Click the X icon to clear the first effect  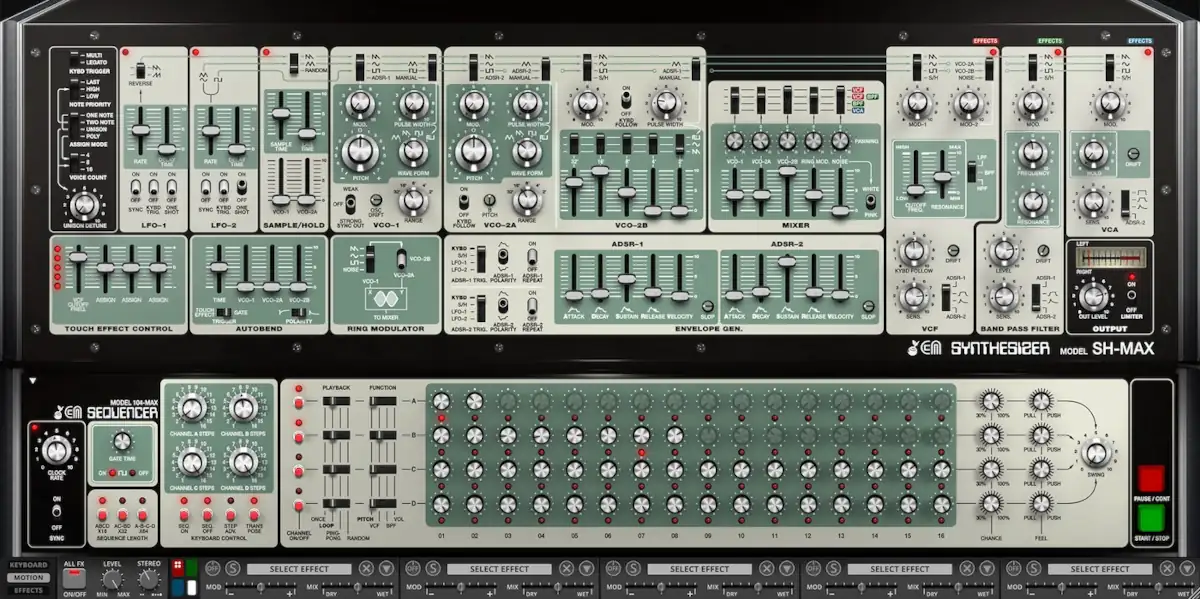click(x=366, y=568)
